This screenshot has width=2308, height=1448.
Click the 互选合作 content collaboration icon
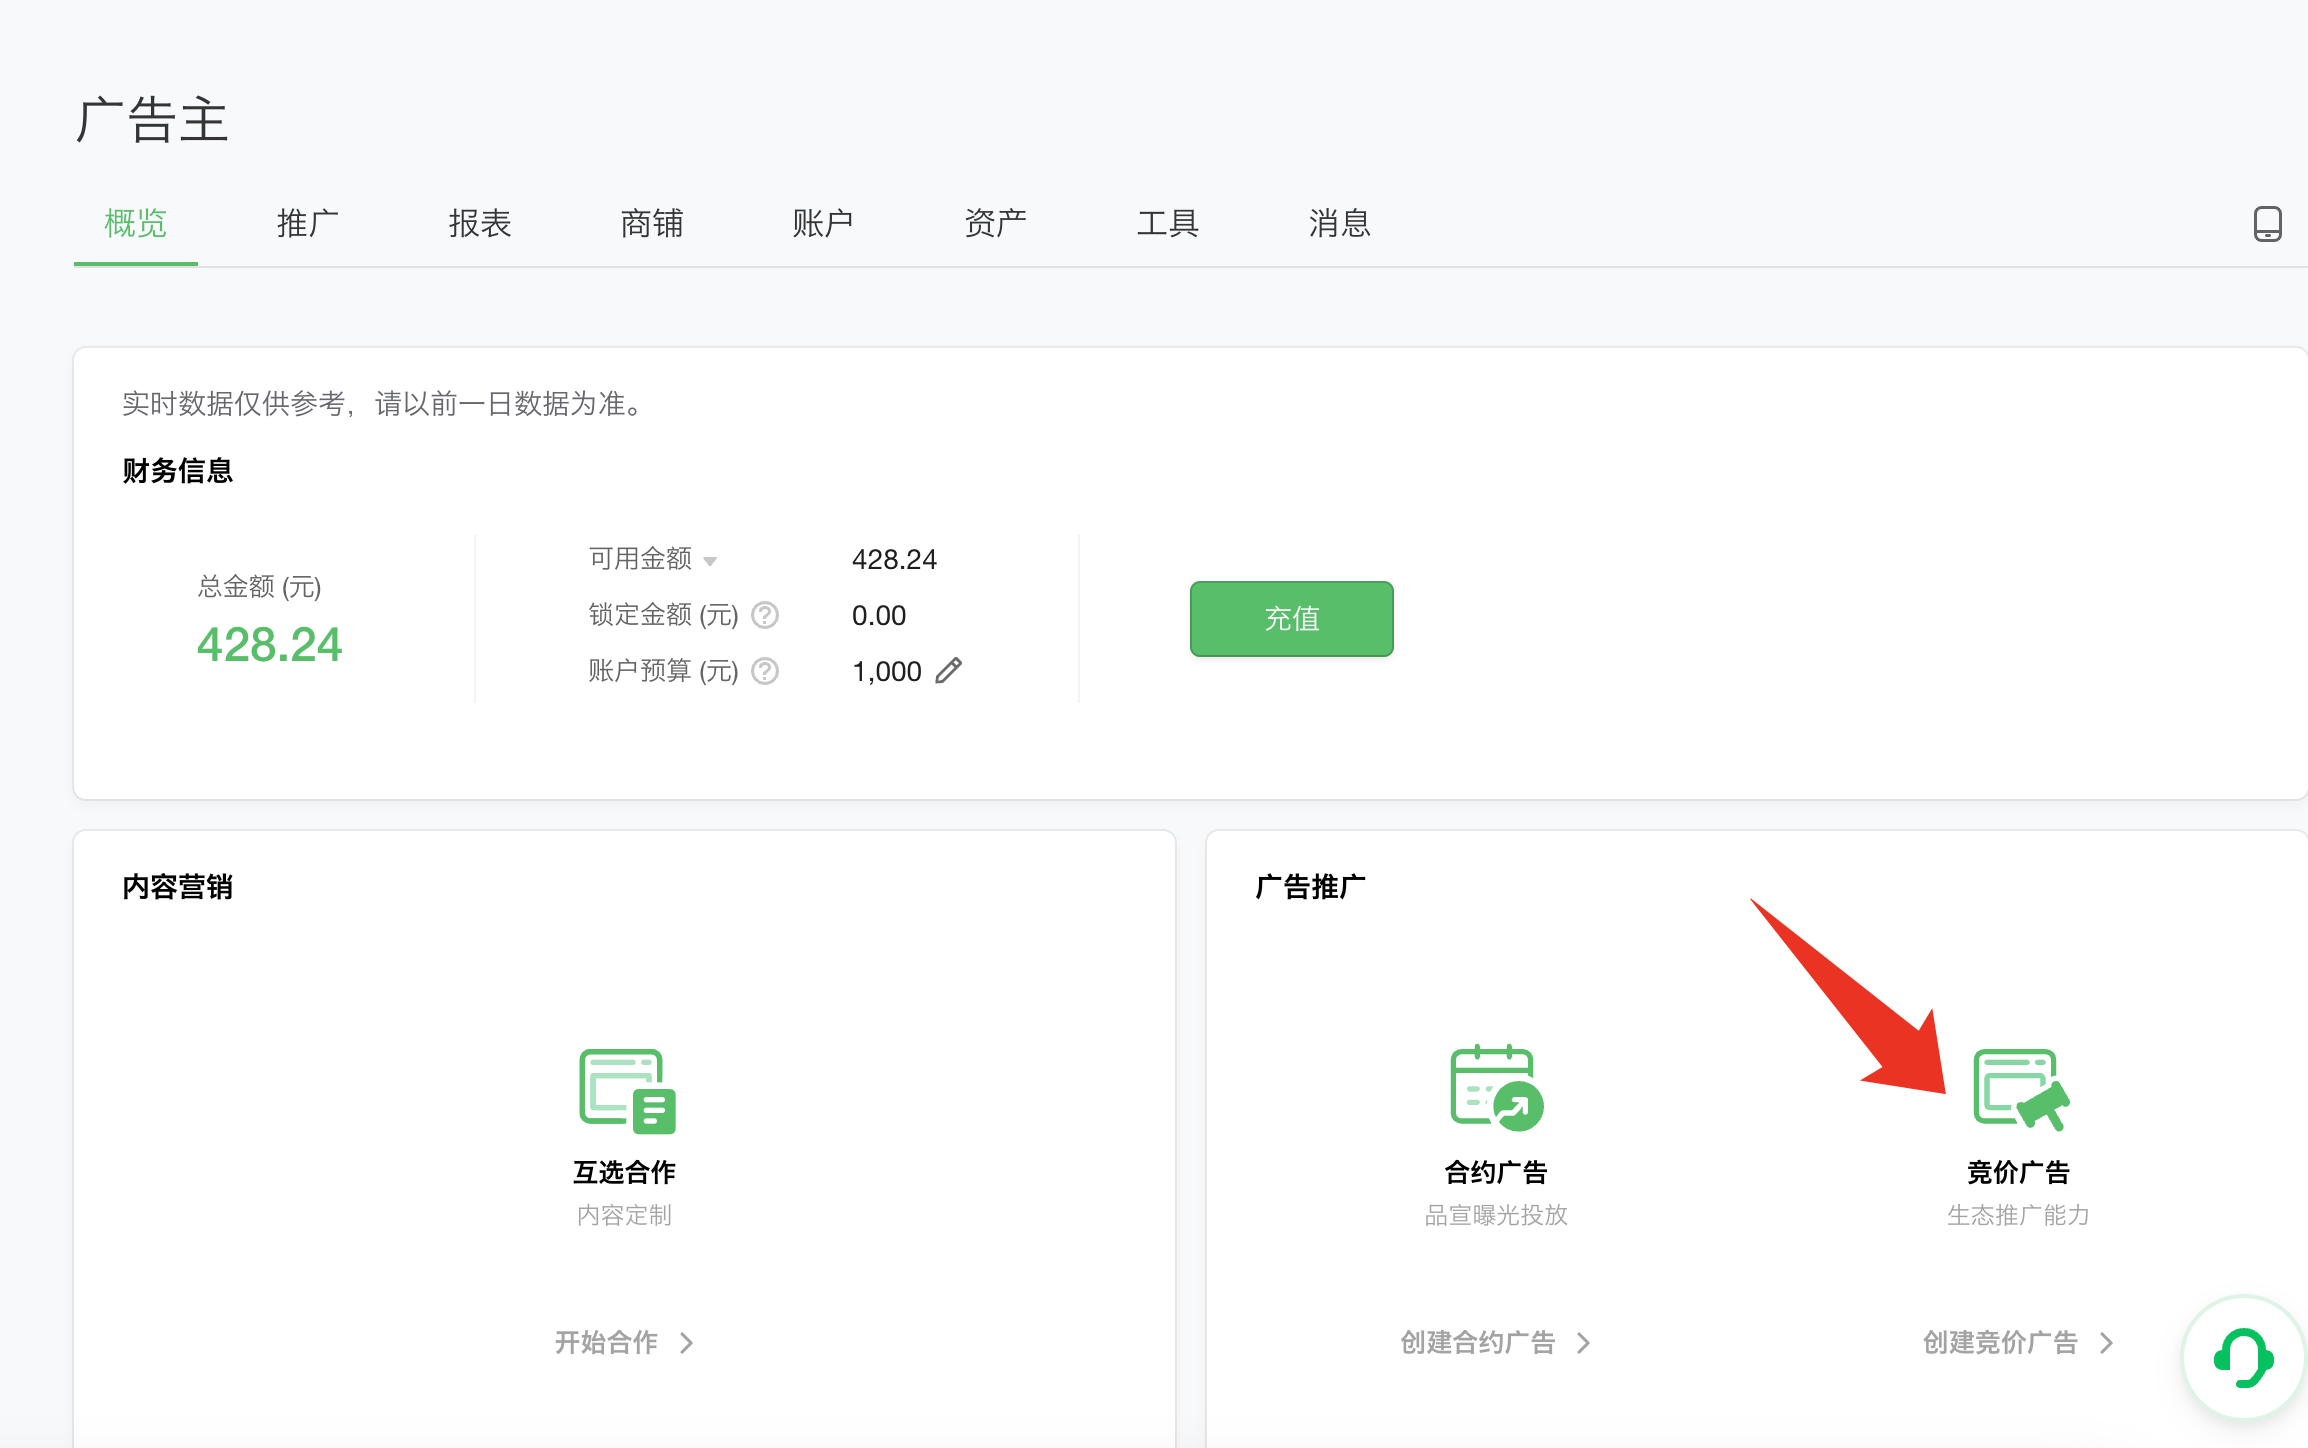coord(627,1090)
